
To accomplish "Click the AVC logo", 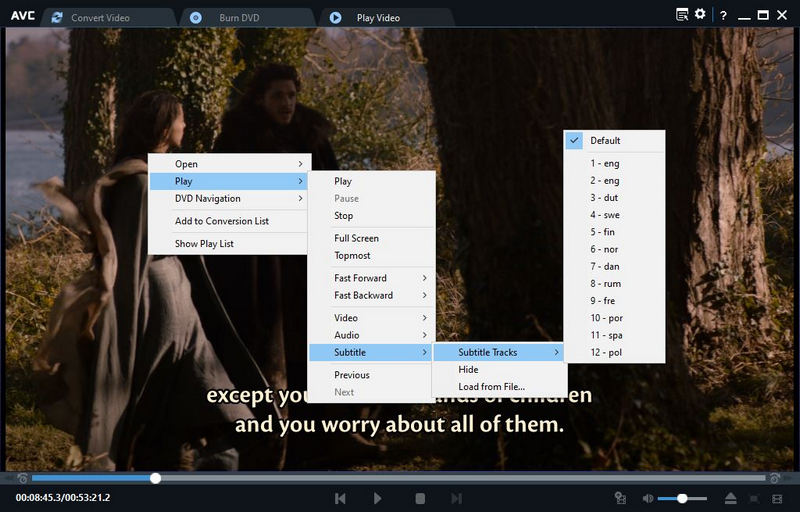I will (x=23, y=16).
